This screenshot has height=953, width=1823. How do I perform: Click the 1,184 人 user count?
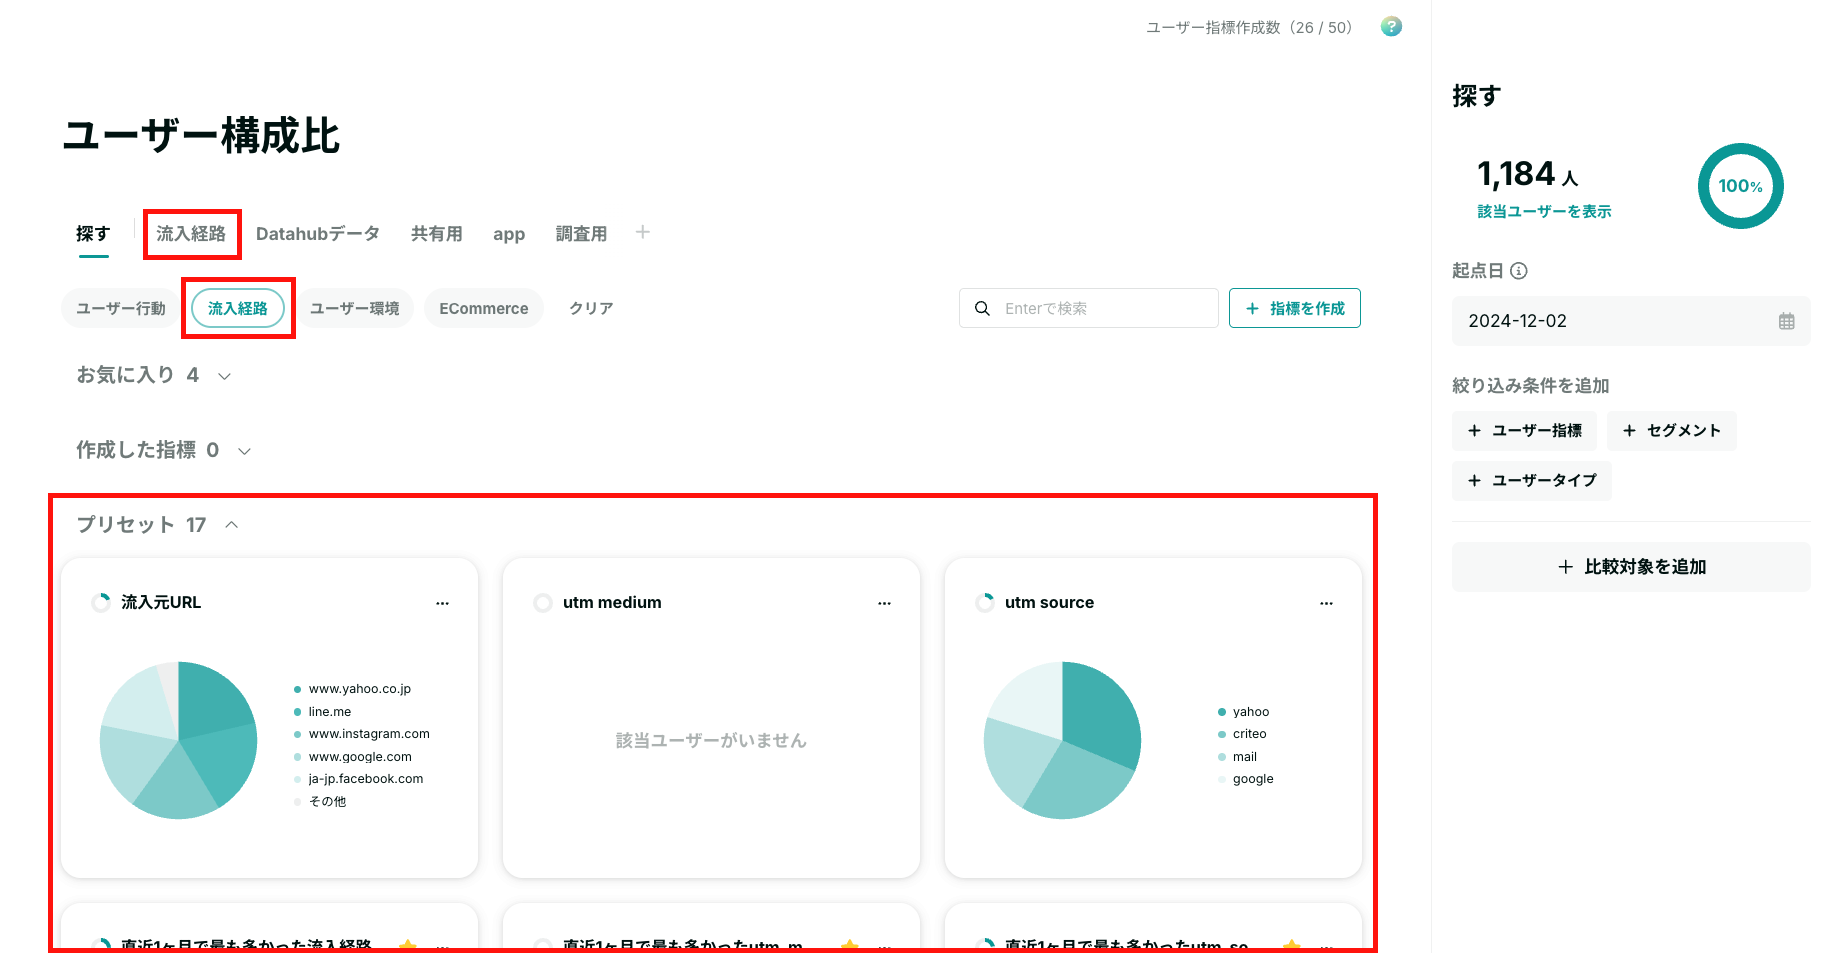pos(1528,174)
